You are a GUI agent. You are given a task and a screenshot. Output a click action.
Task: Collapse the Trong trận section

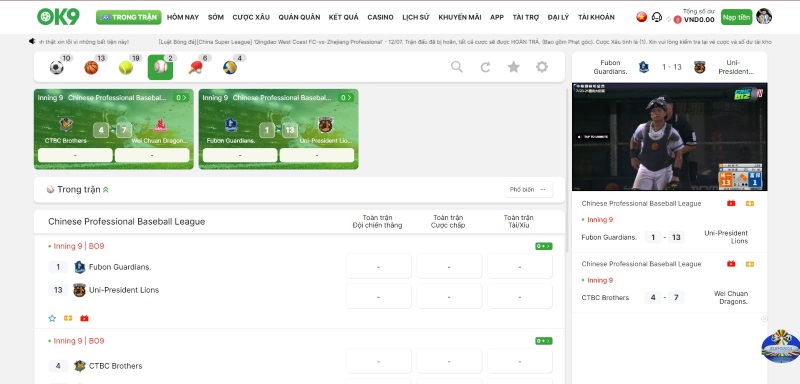[106, 190]
